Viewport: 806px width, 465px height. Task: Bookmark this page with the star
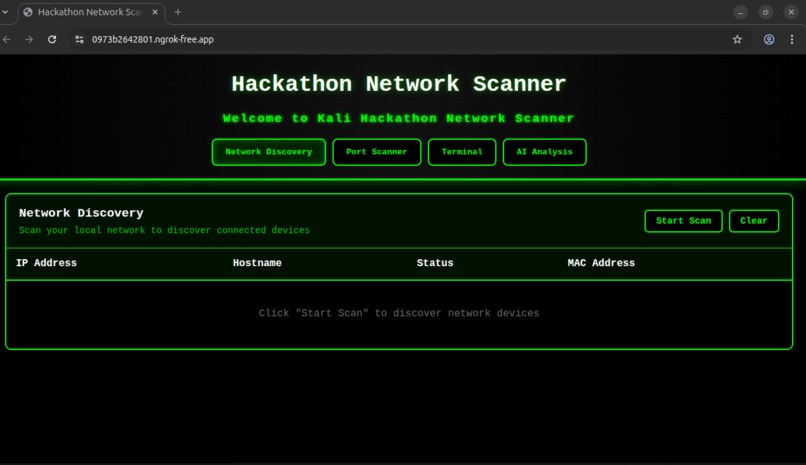737,40
